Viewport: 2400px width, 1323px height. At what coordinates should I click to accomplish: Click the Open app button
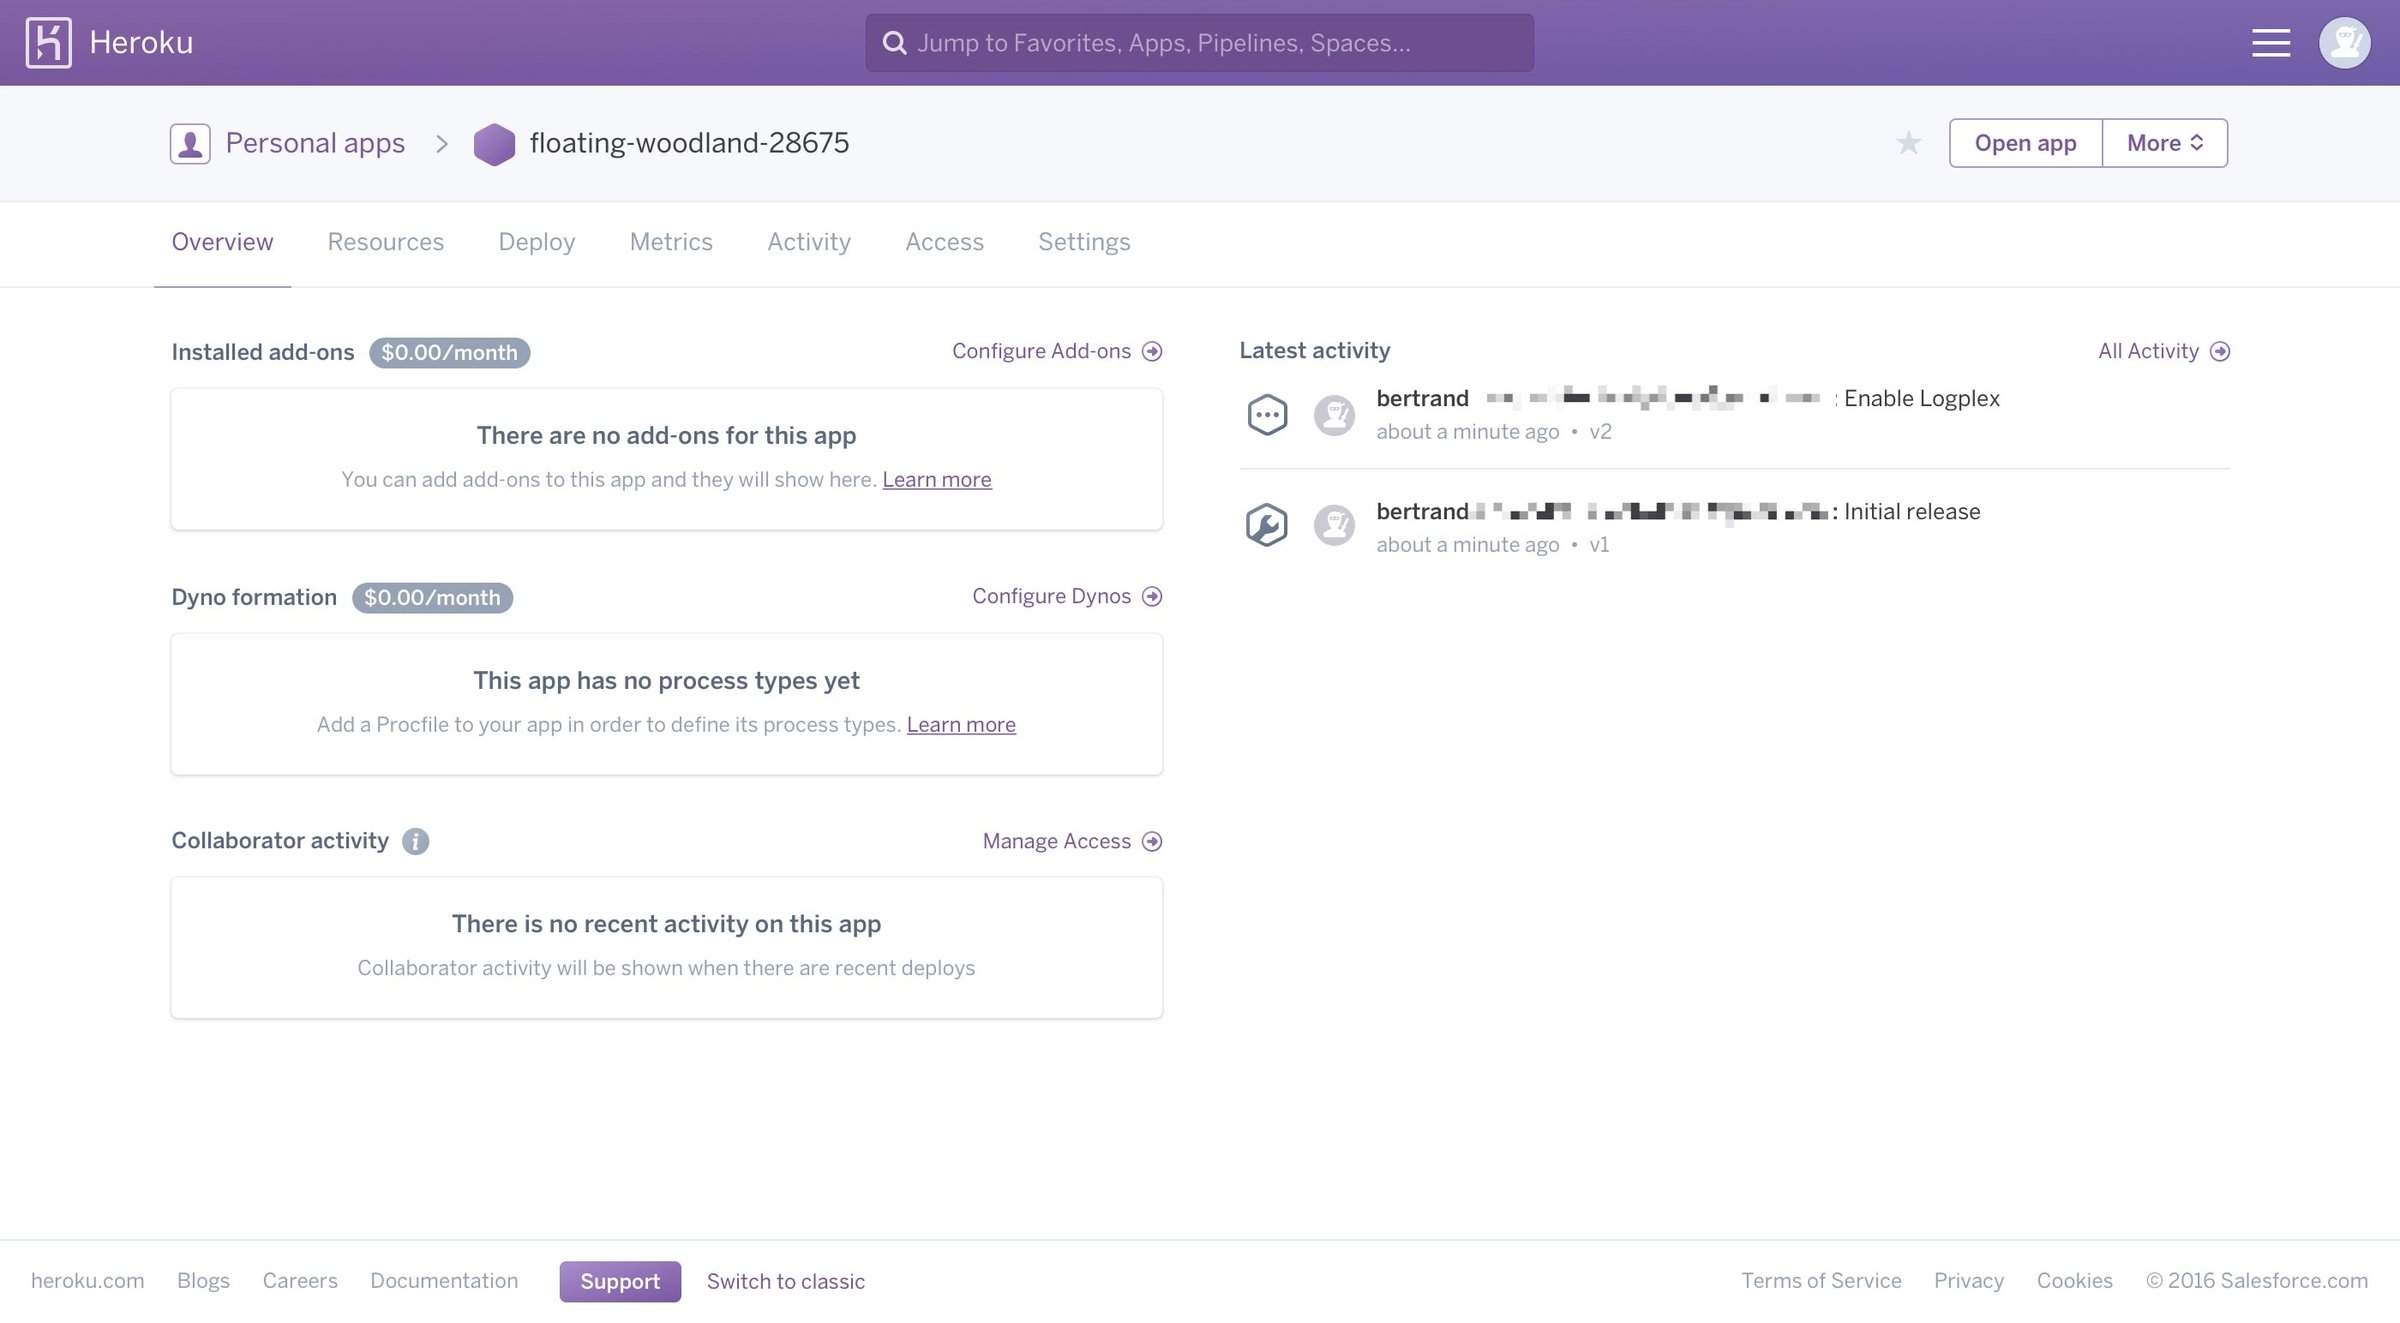click(2025, 143)
